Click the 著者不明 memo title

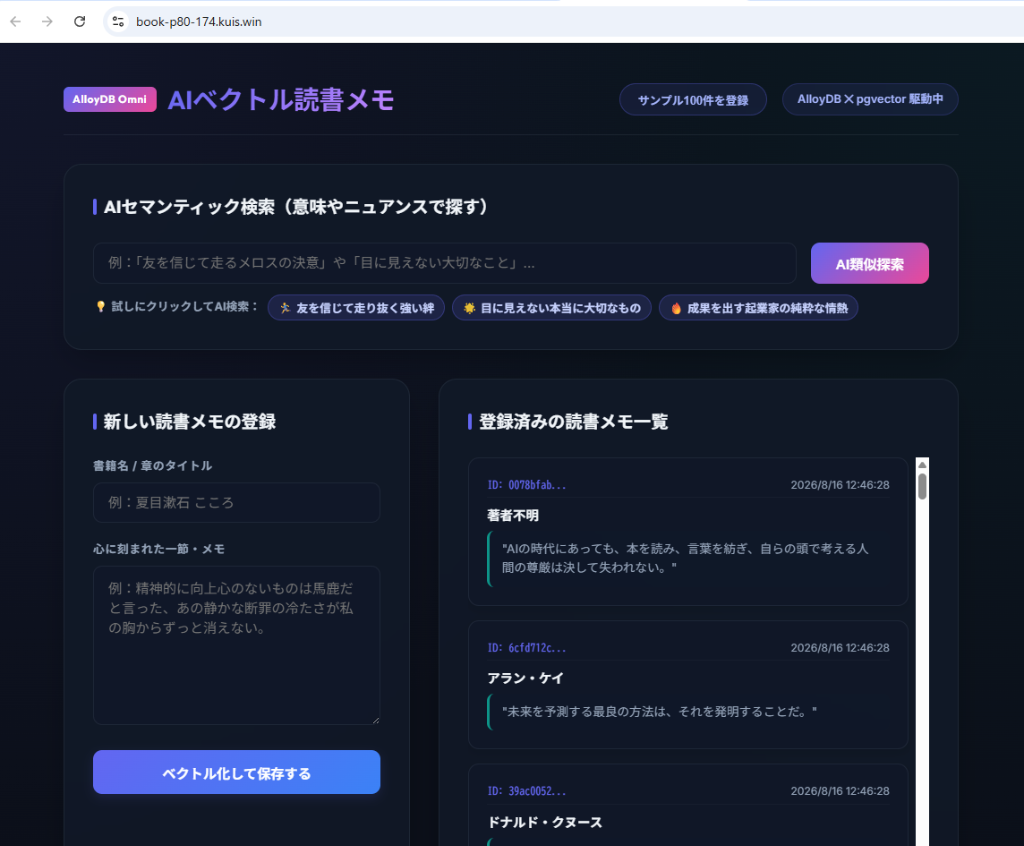tap(513, 515)
